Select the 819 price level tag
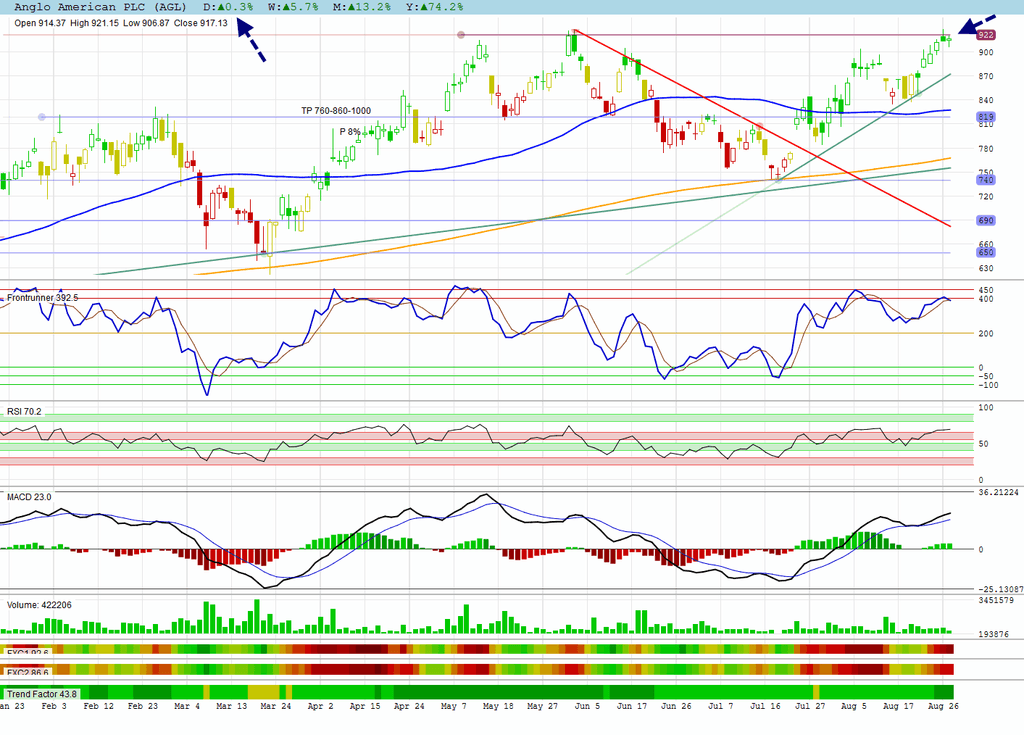 [x=985, y=117]
